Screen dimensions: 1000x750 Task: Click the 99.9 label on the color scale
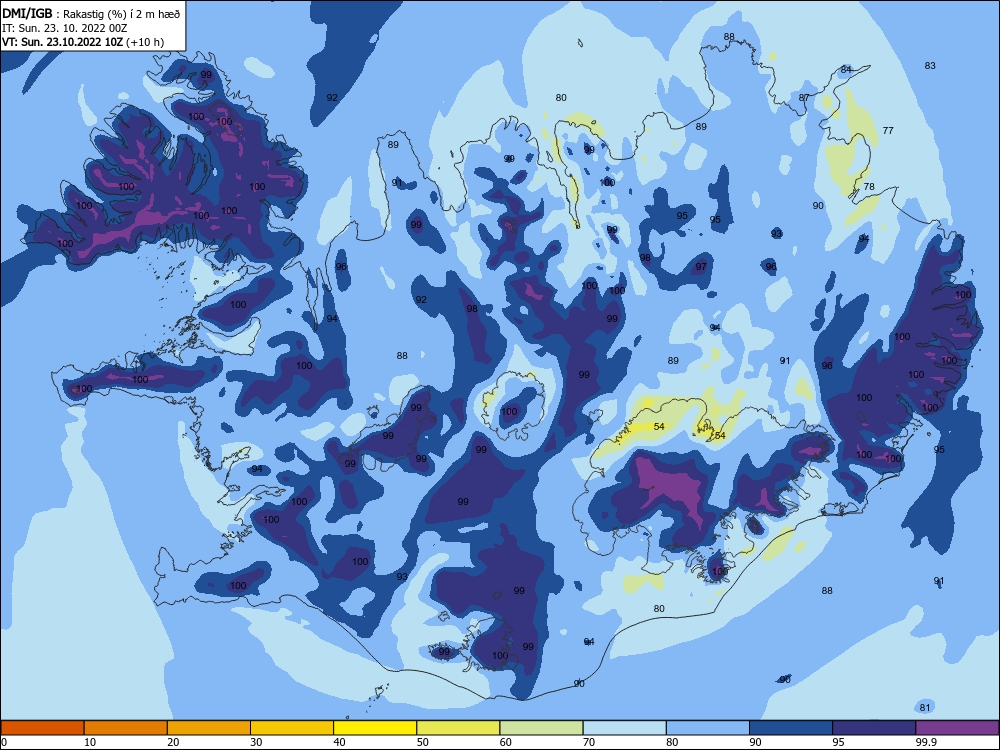(x=926, y=742)
